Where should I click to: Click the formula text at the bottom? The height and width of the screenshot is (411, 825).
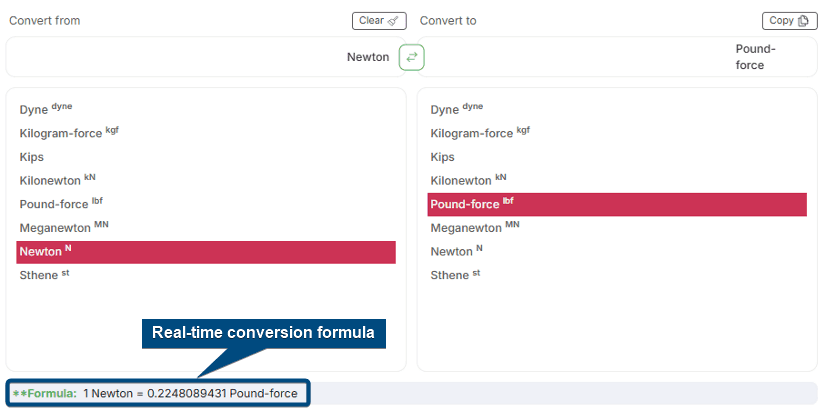190,394
